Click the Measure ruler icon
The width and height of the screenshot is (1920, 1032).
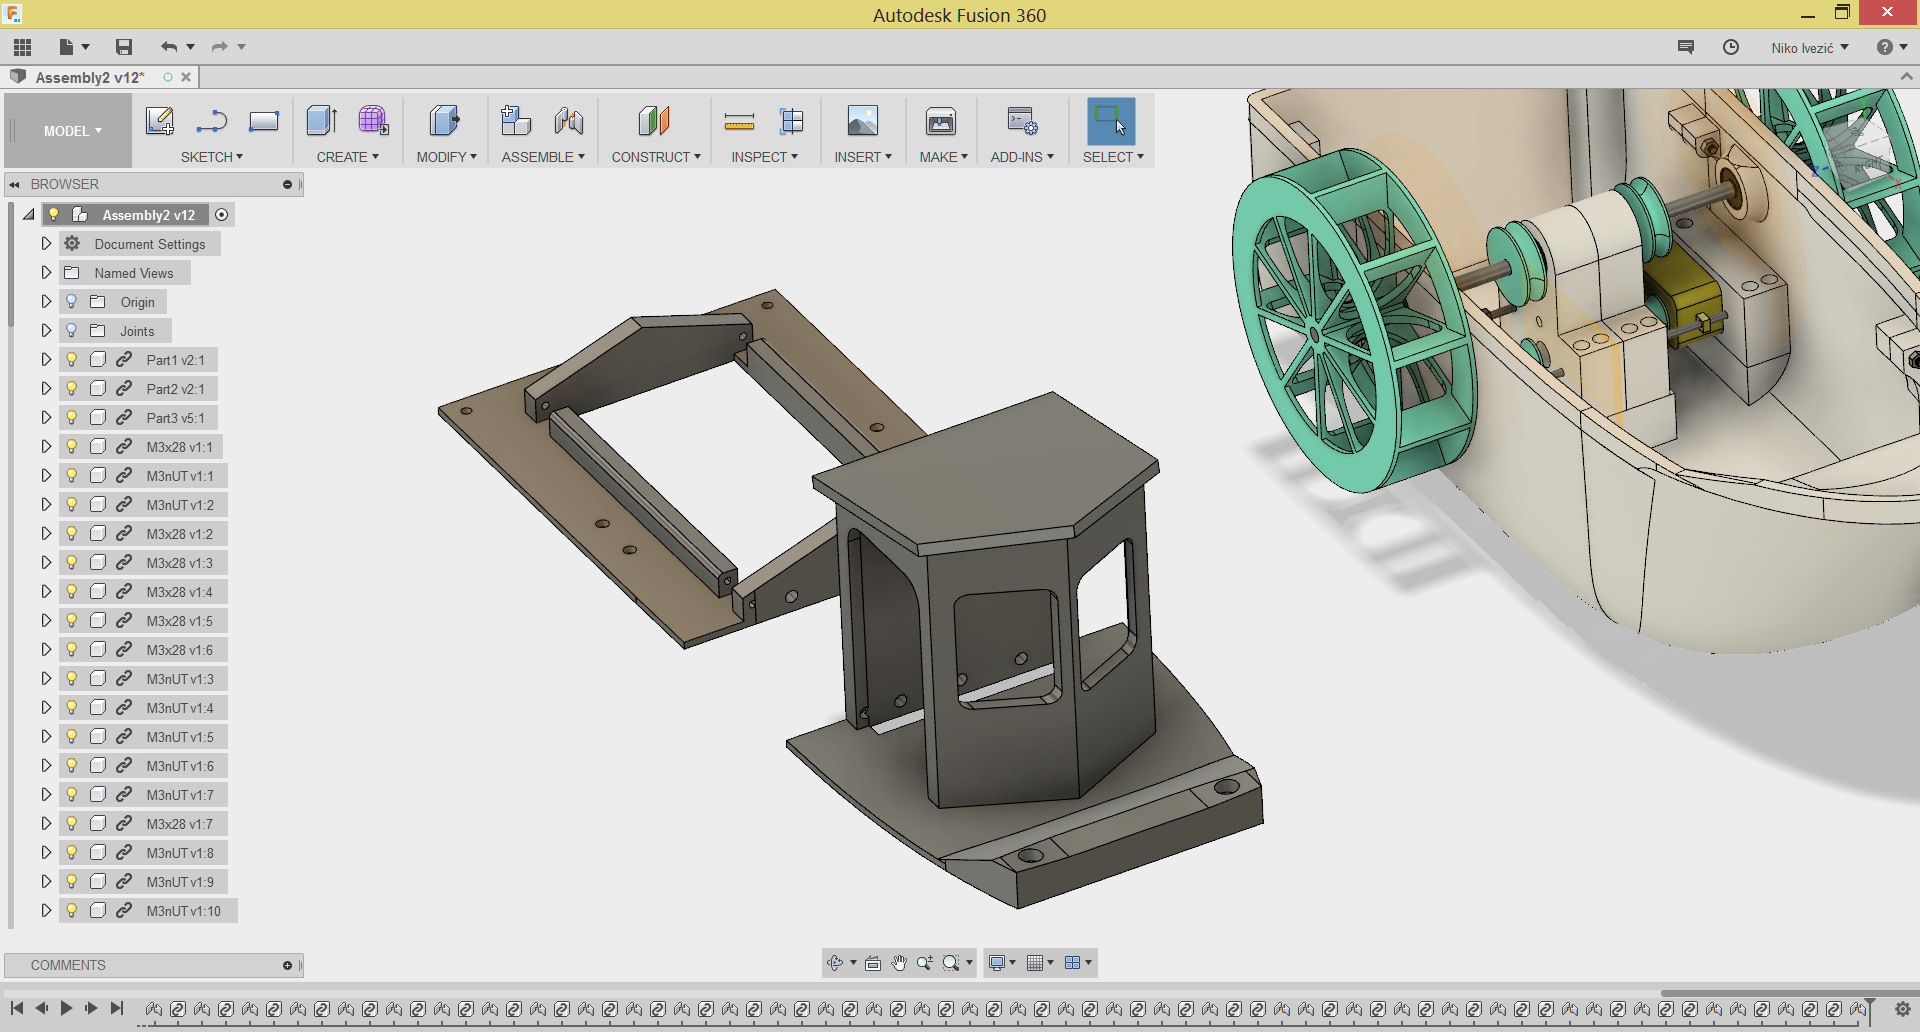click(x=739, y=122)
